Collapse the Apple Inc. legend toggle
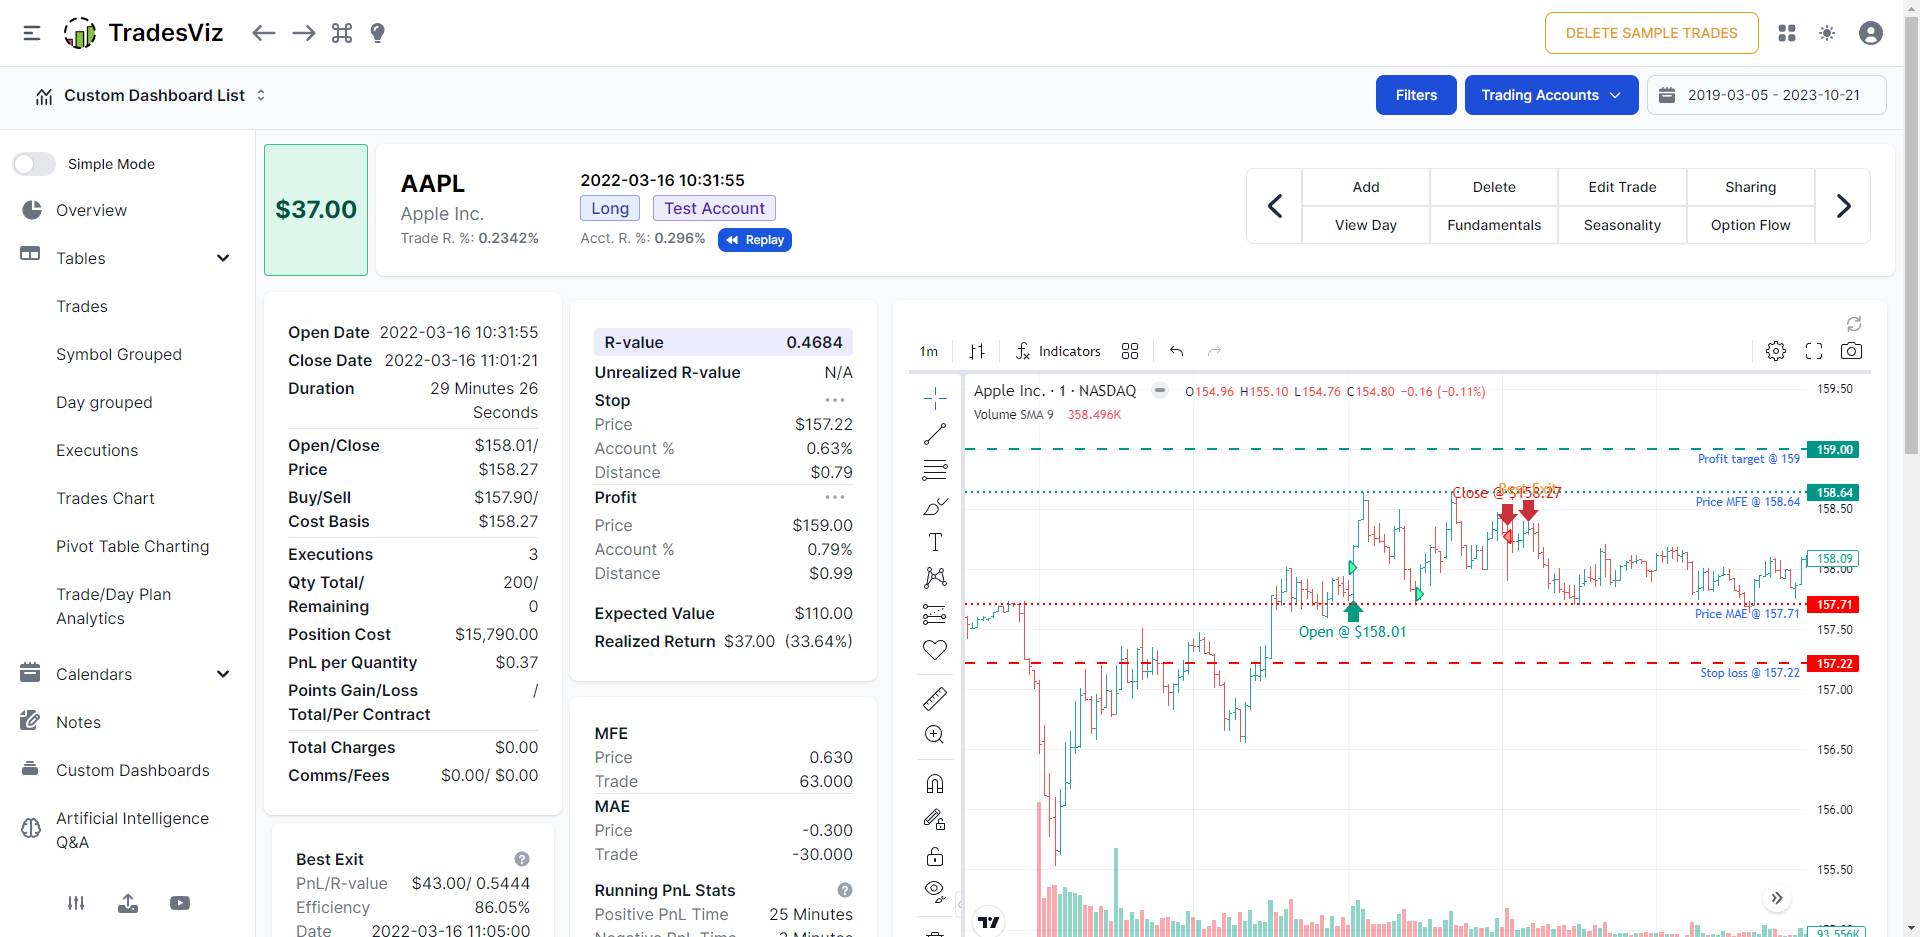Image resolution: width=1920 pixels, height=937 pixels. tap(1160, 390)
